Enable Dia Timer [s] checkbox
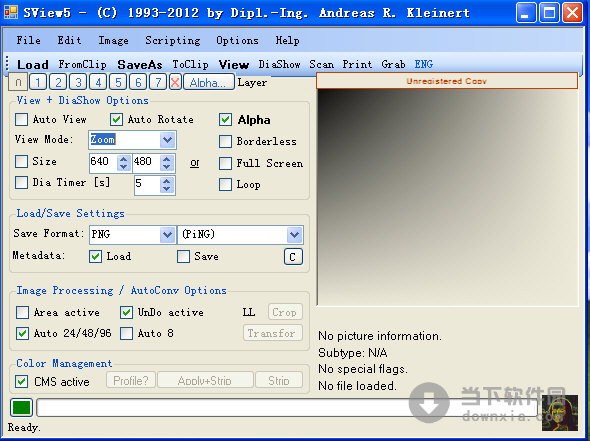This screenshot has height=441, width=590. pyautogui.click(x=21, y=182)
